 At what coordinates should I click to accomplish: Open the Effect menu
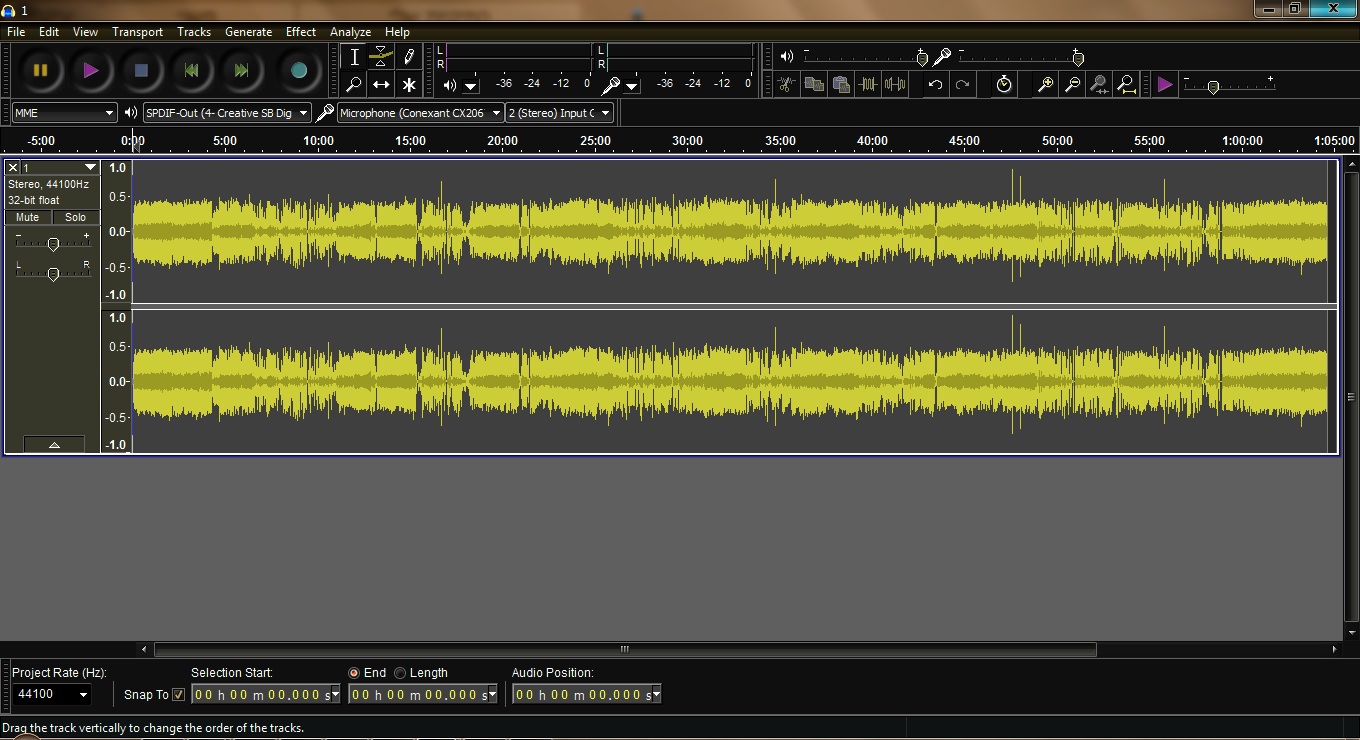(300, 32)
